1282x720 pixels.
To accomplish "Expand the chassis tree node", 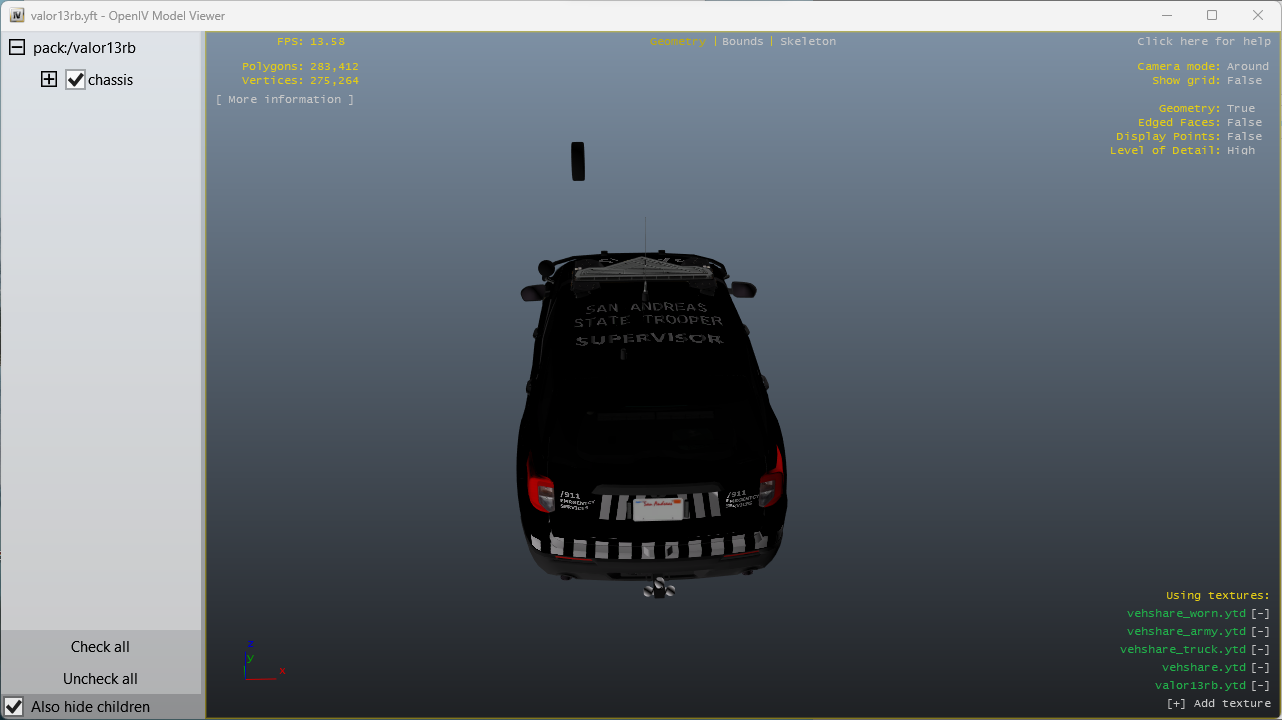I will 49,80.
